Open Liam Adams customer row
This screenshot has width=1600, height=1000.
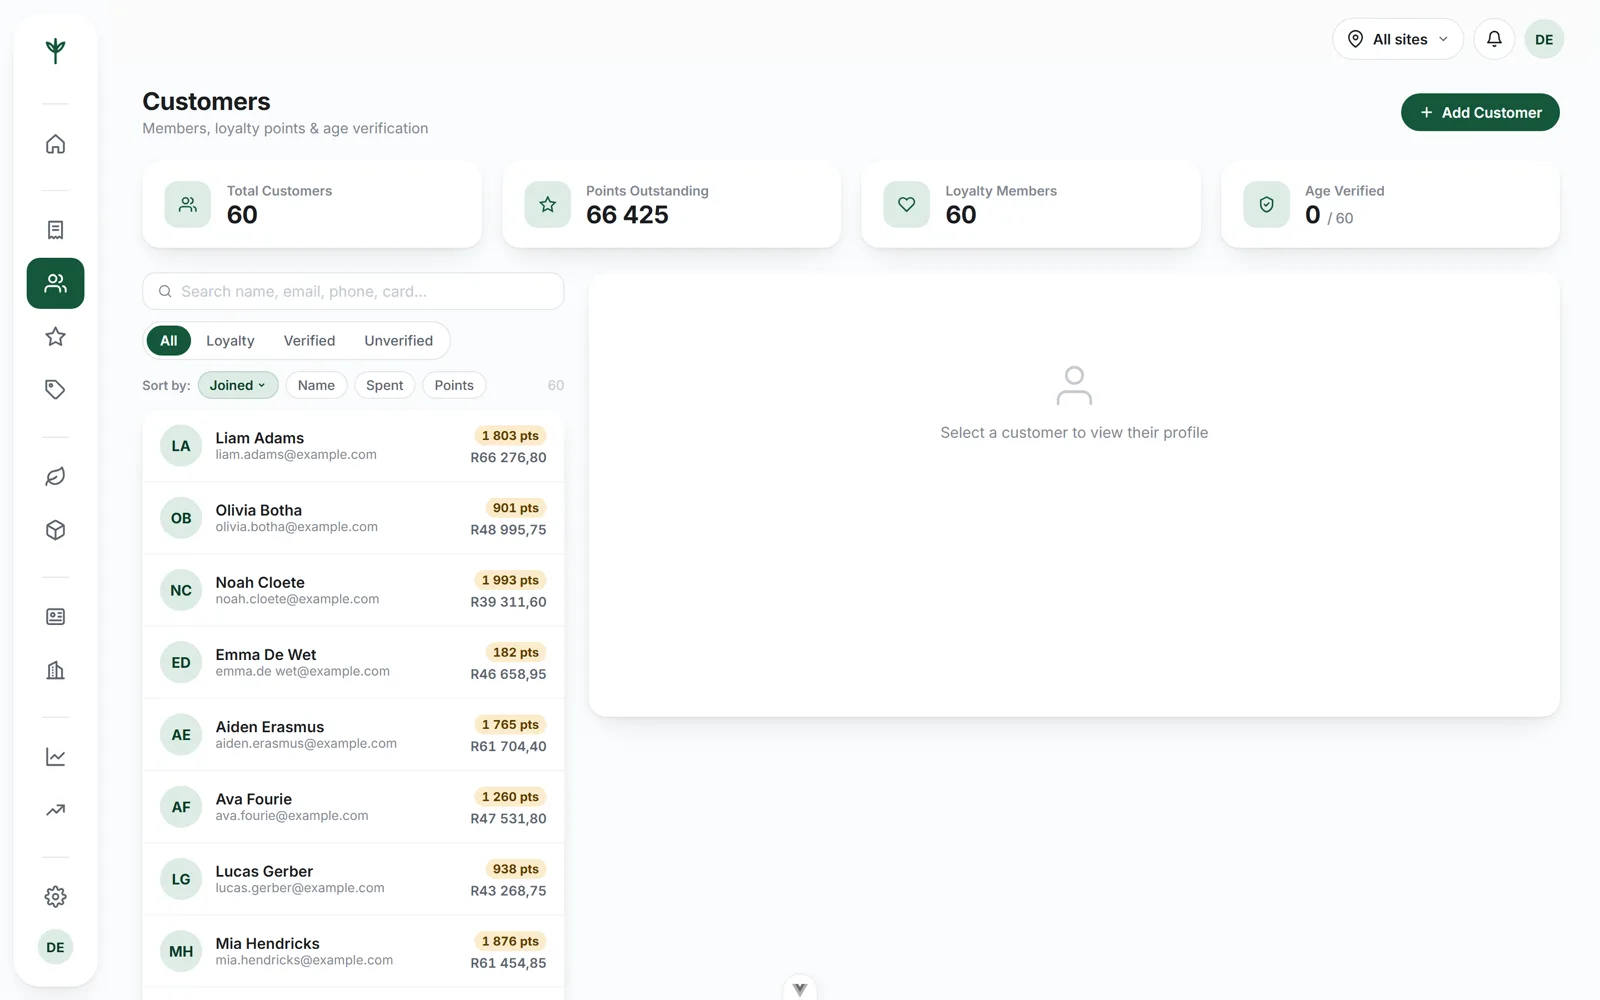click(x=353, y=446)
